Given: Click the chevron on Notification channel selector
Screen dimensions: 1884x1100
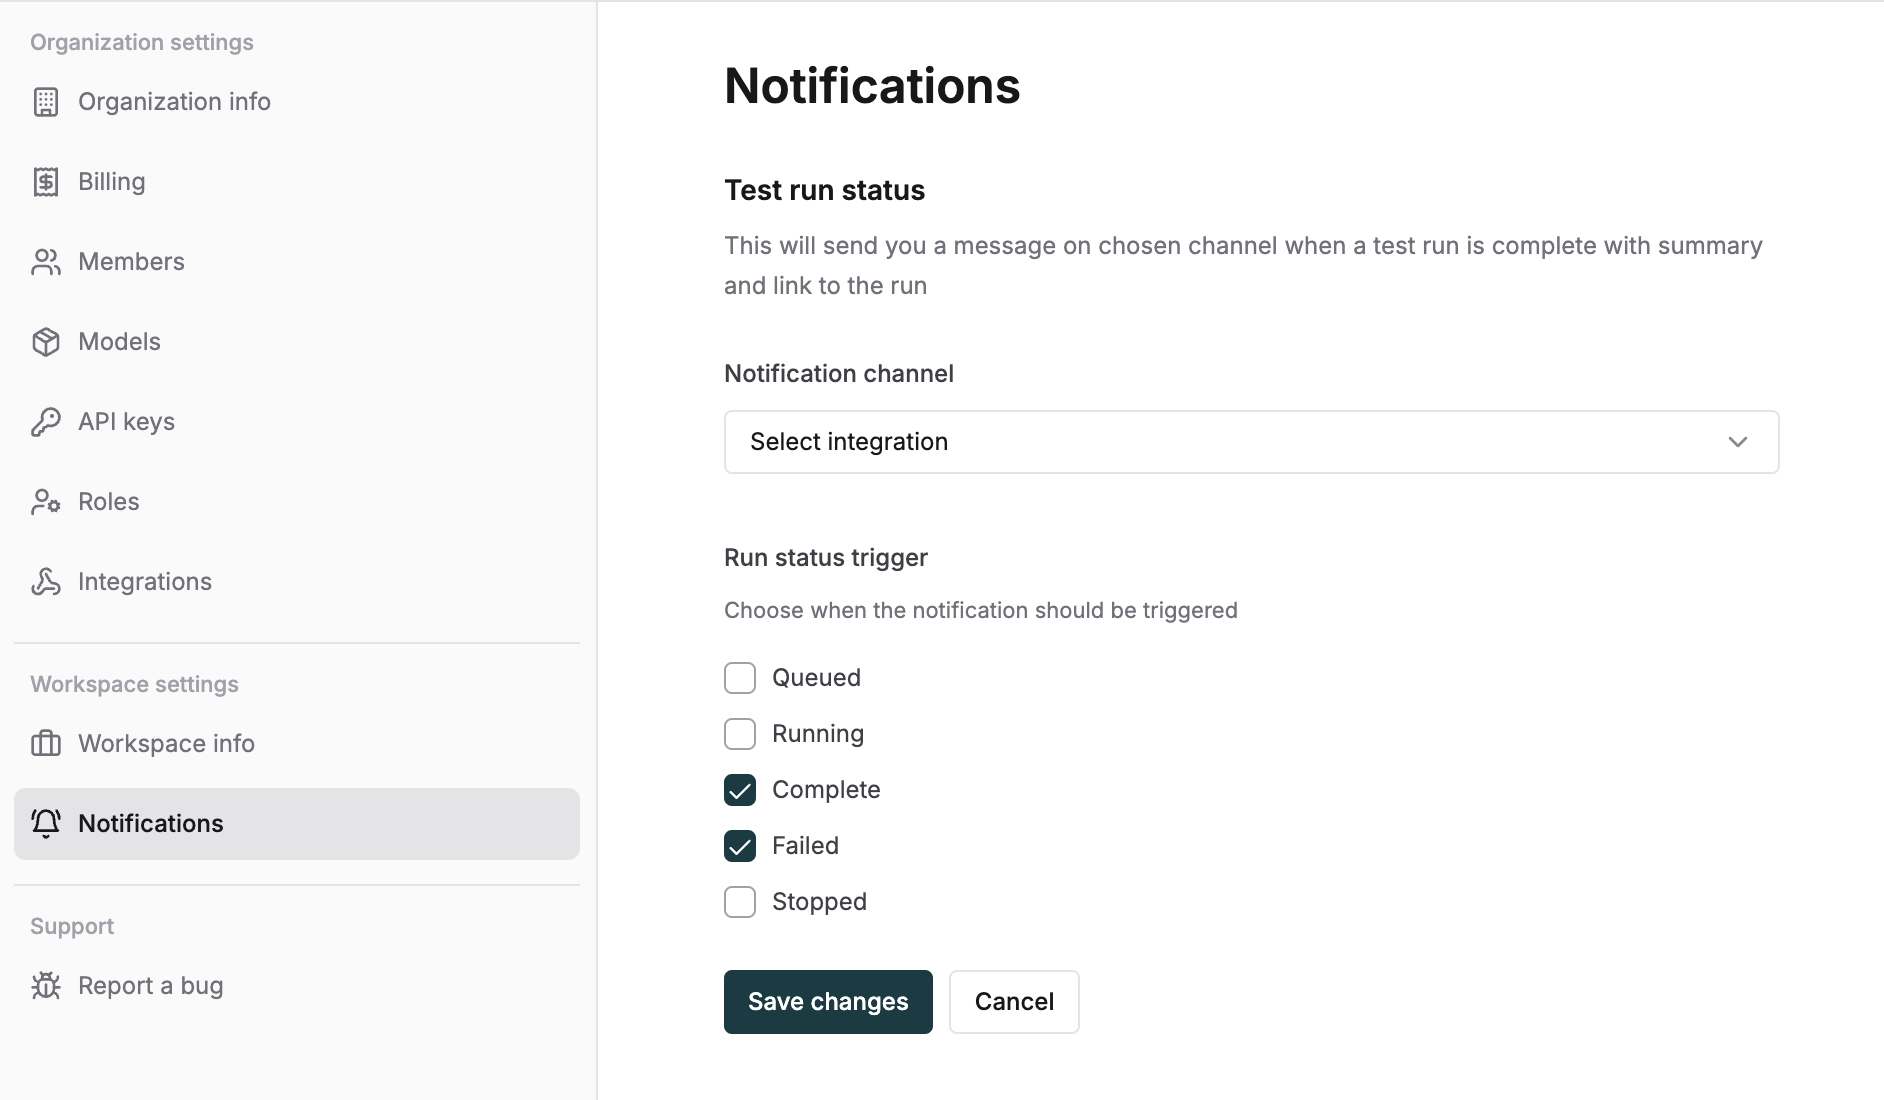Looking at the screenshot, I should pos(1737,441).
